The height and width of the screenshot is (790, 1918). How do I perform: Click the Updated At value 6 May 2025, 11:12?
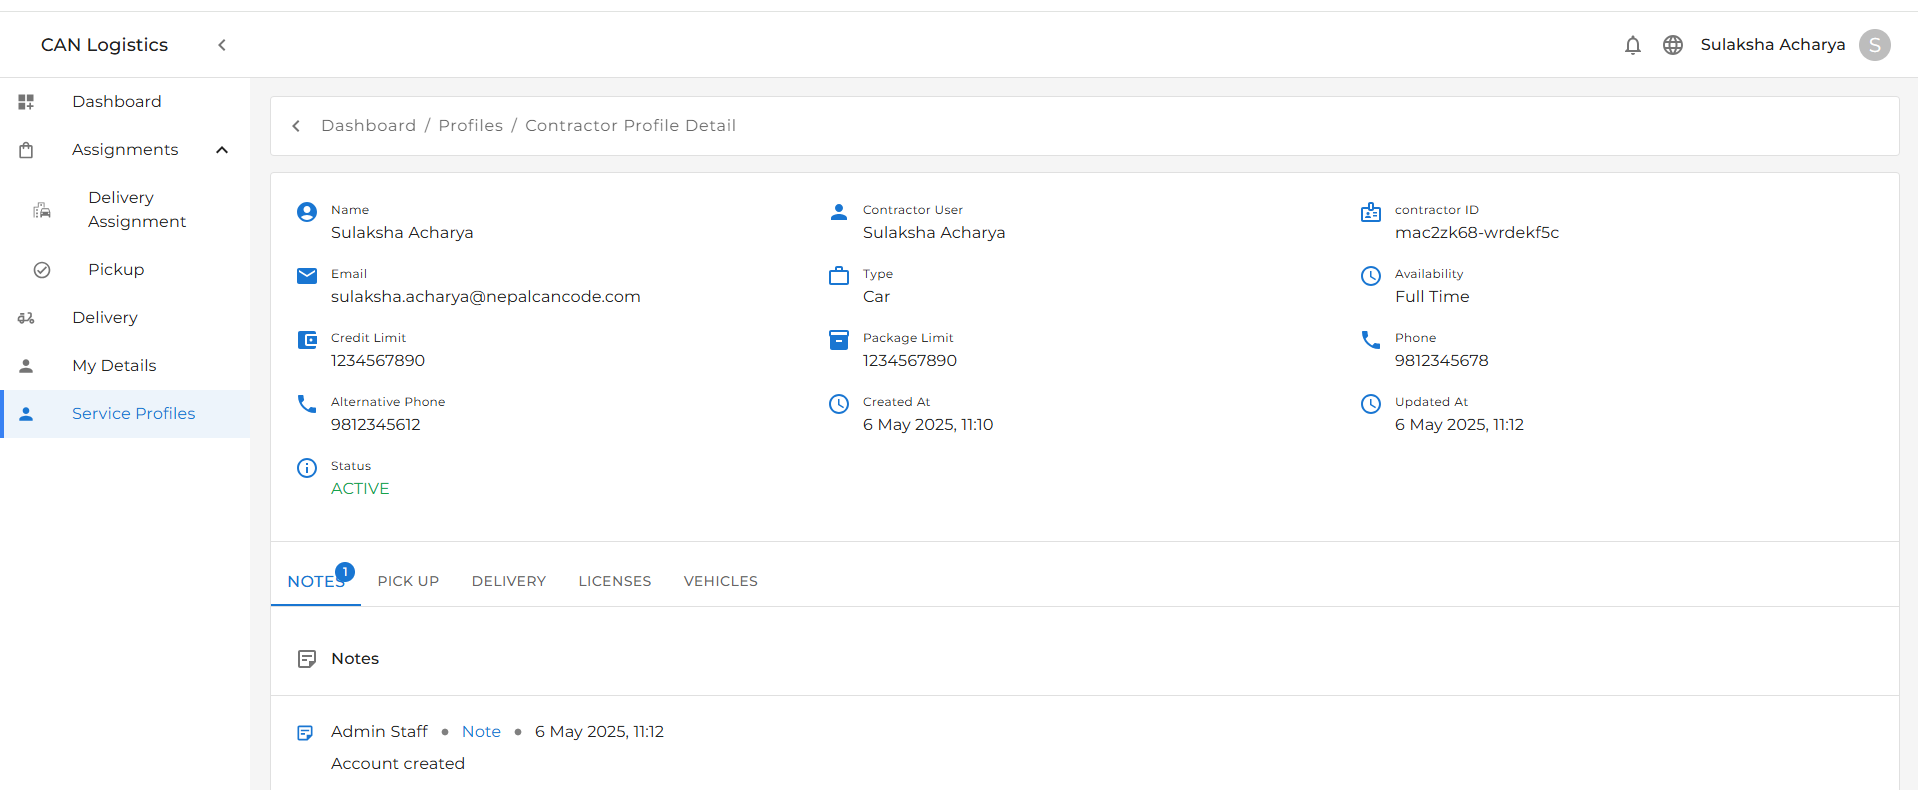tap(1459, 425)
